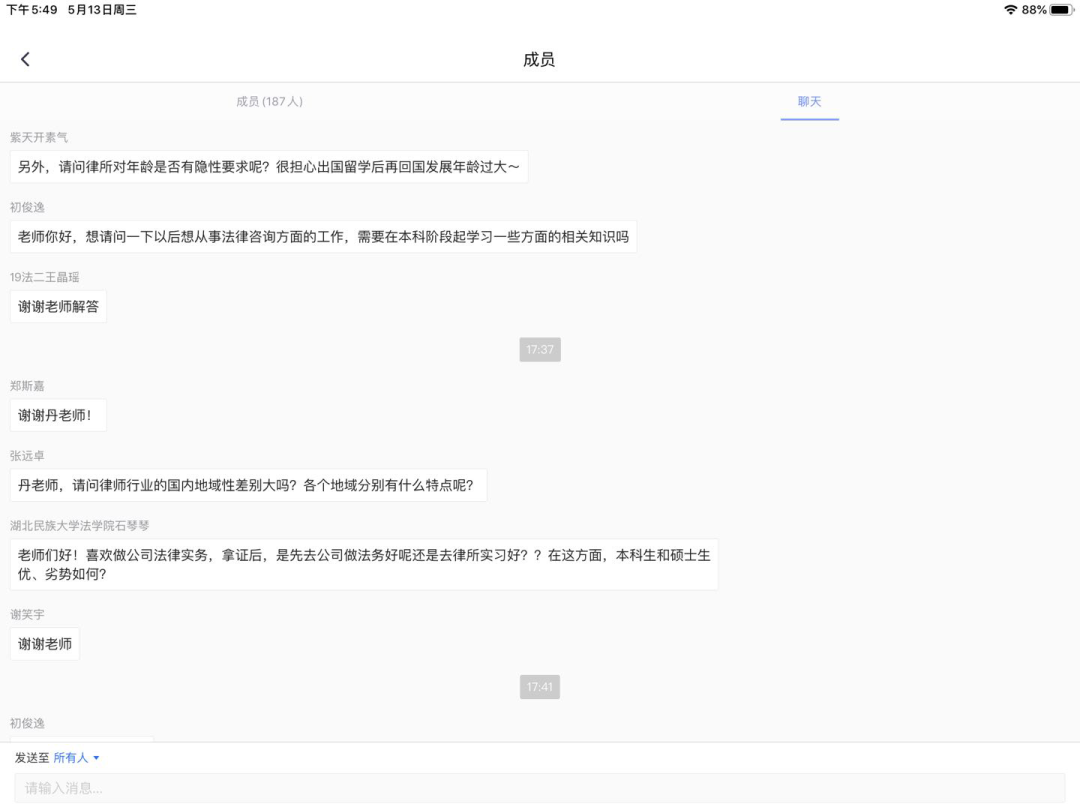Select the message about 律所对年龄 requirements
The width and height of the screenshot is (1080, 810).
click(x=269, y=167)
